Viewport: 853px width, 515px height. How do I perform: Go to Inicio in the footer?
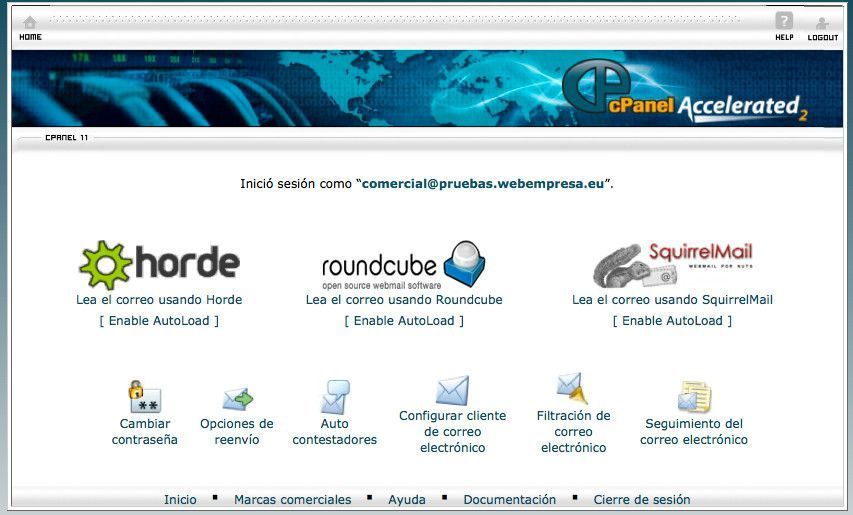click(x=180, y=499)
